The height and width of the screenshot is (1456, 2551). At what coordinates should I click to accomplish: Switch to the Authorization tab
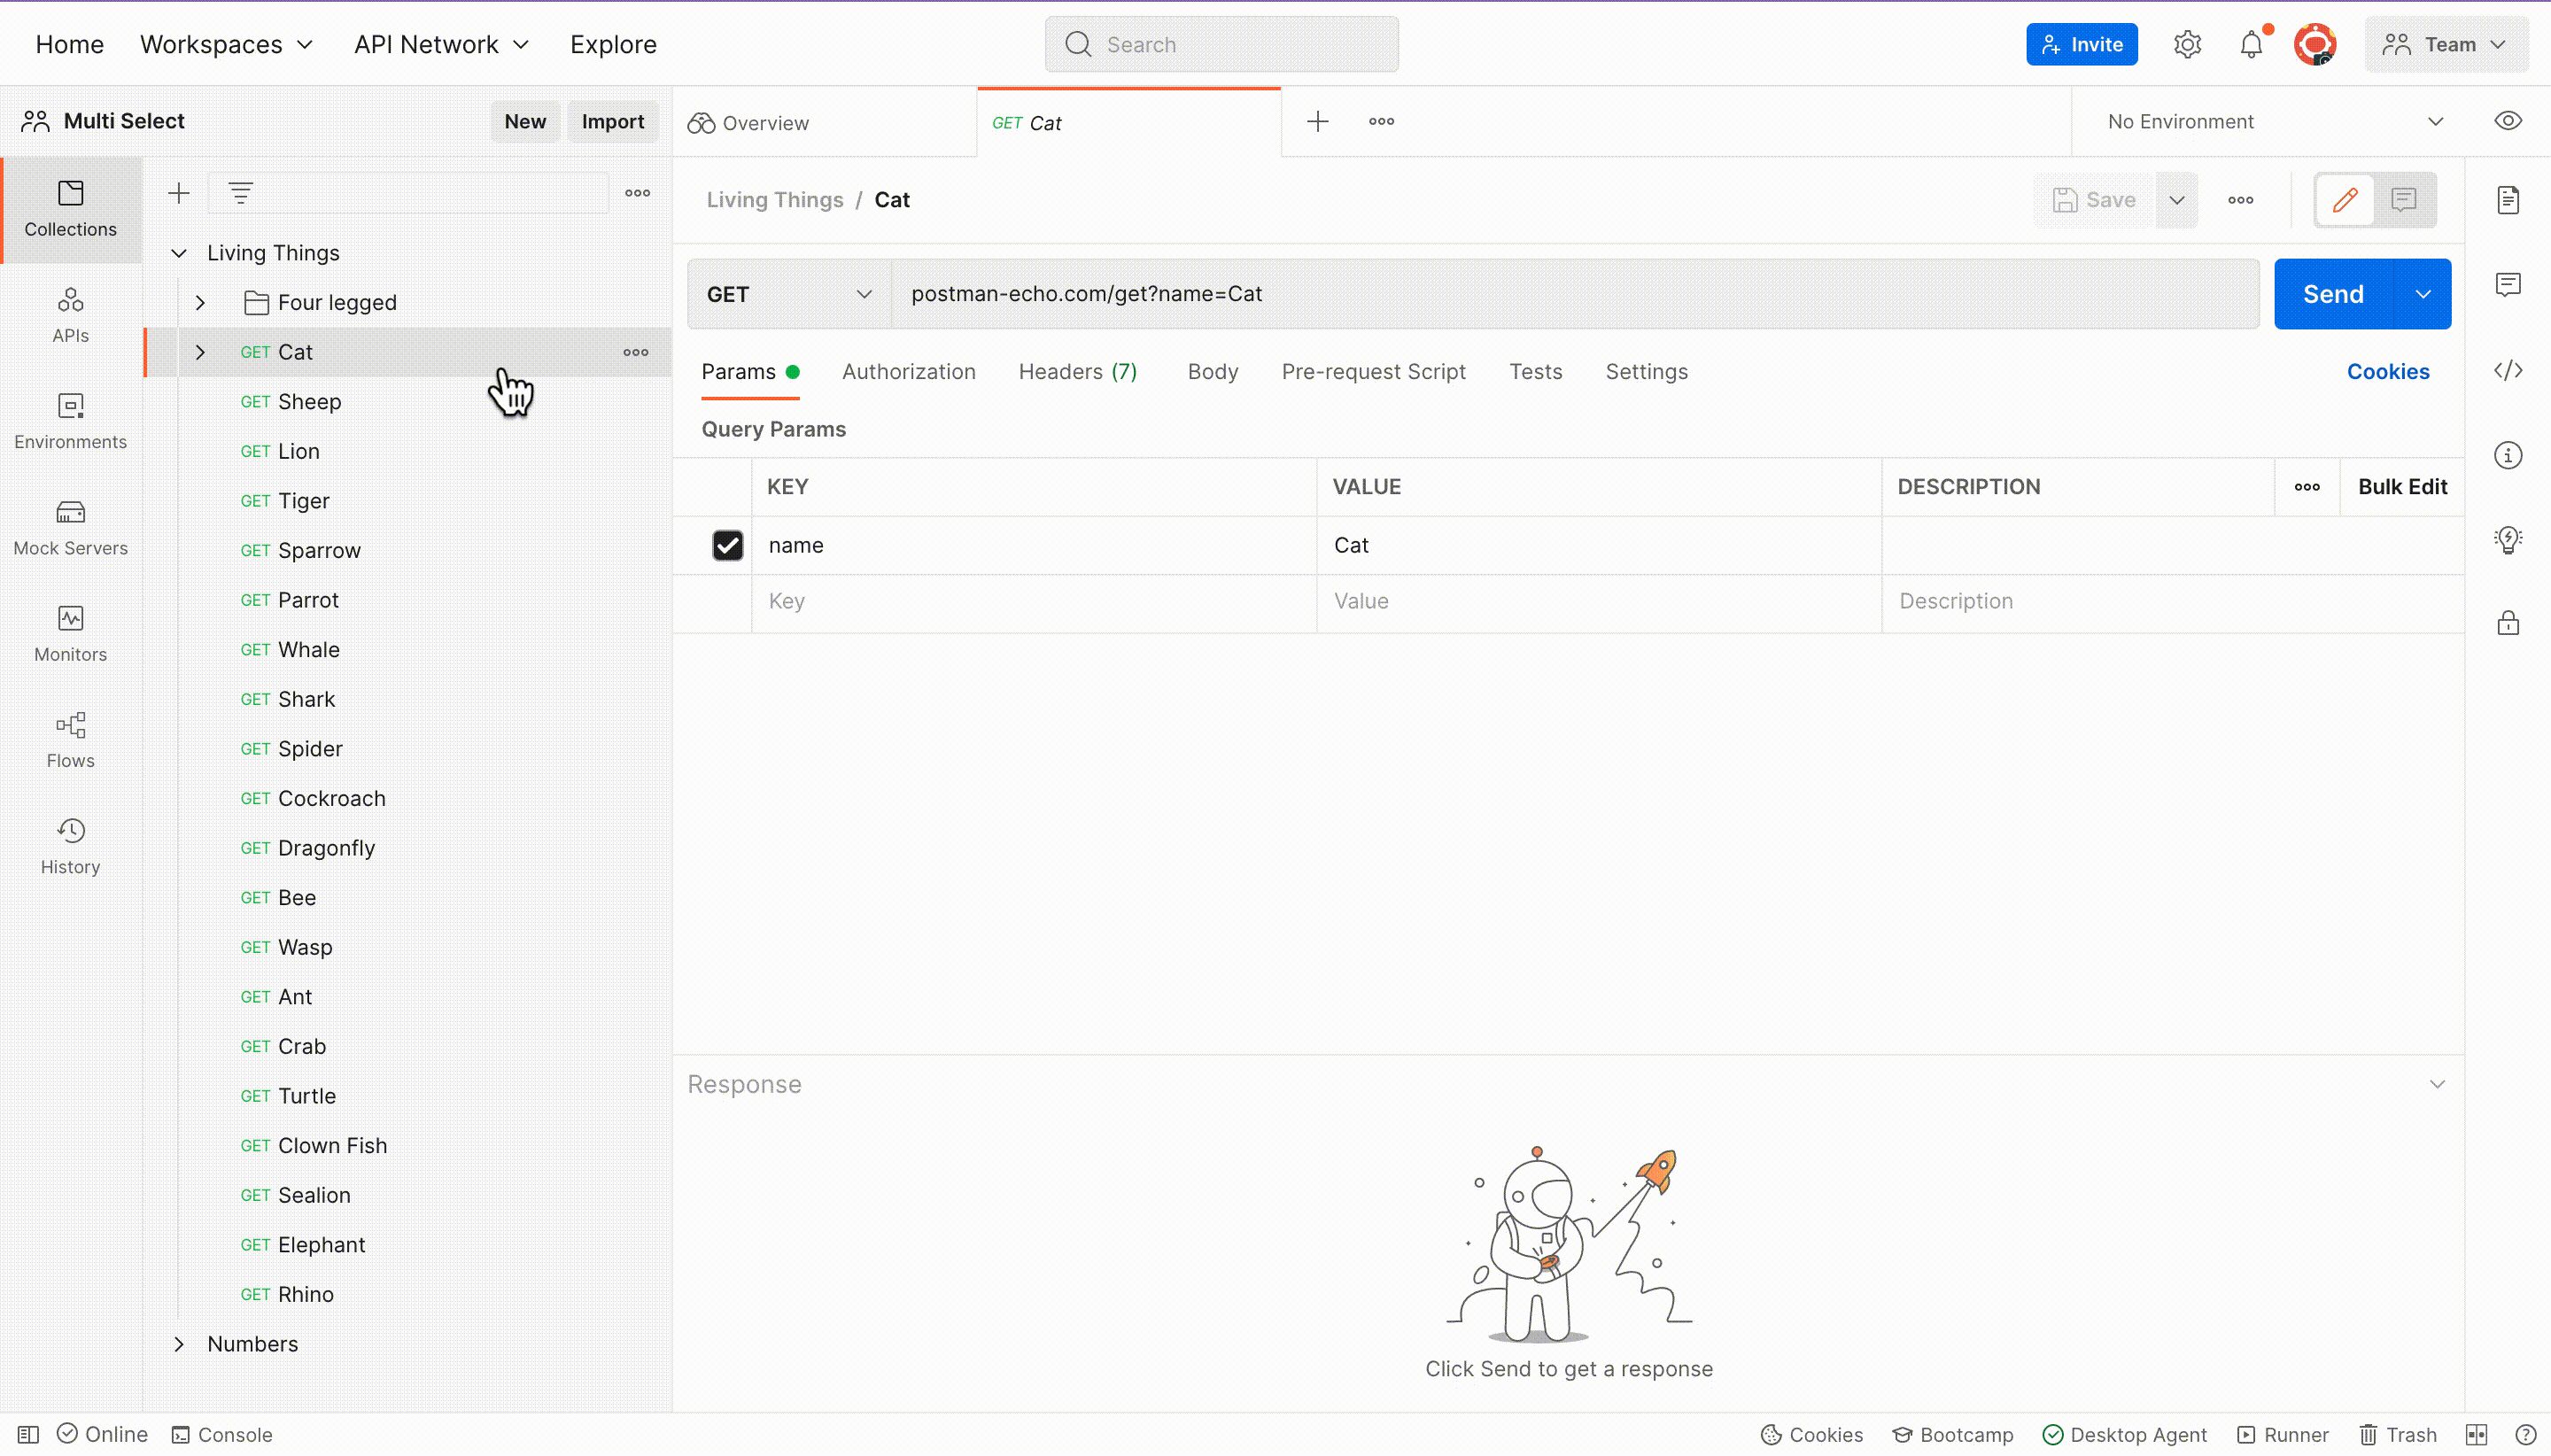pos(908,372)
